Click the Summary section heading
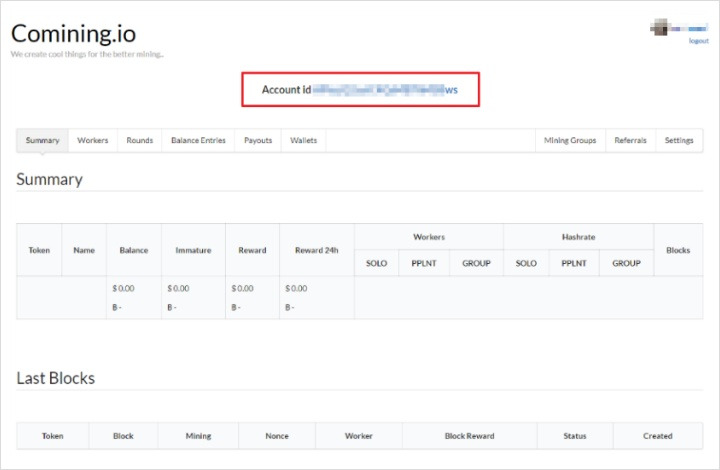The width and height of the screenshot is (720, 470). [50, 179]
